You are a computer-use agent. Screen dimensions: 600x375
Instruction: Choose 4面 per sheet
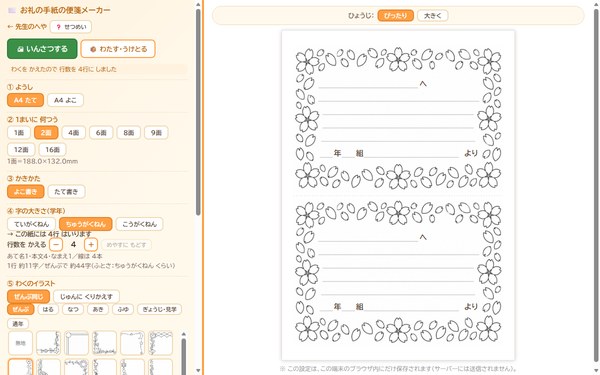coord(73,133)
